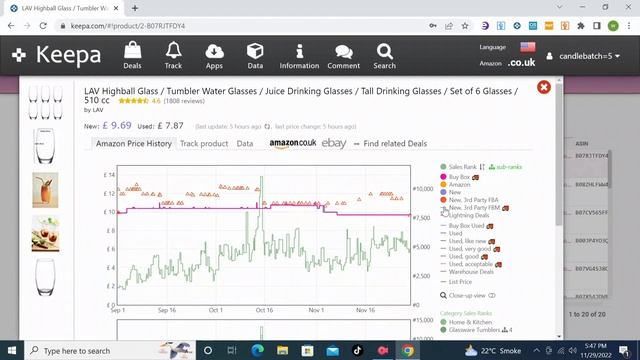This screenshot has height=360, width=640.
Task: Search this product on ebay
Action: coord(334,143)
